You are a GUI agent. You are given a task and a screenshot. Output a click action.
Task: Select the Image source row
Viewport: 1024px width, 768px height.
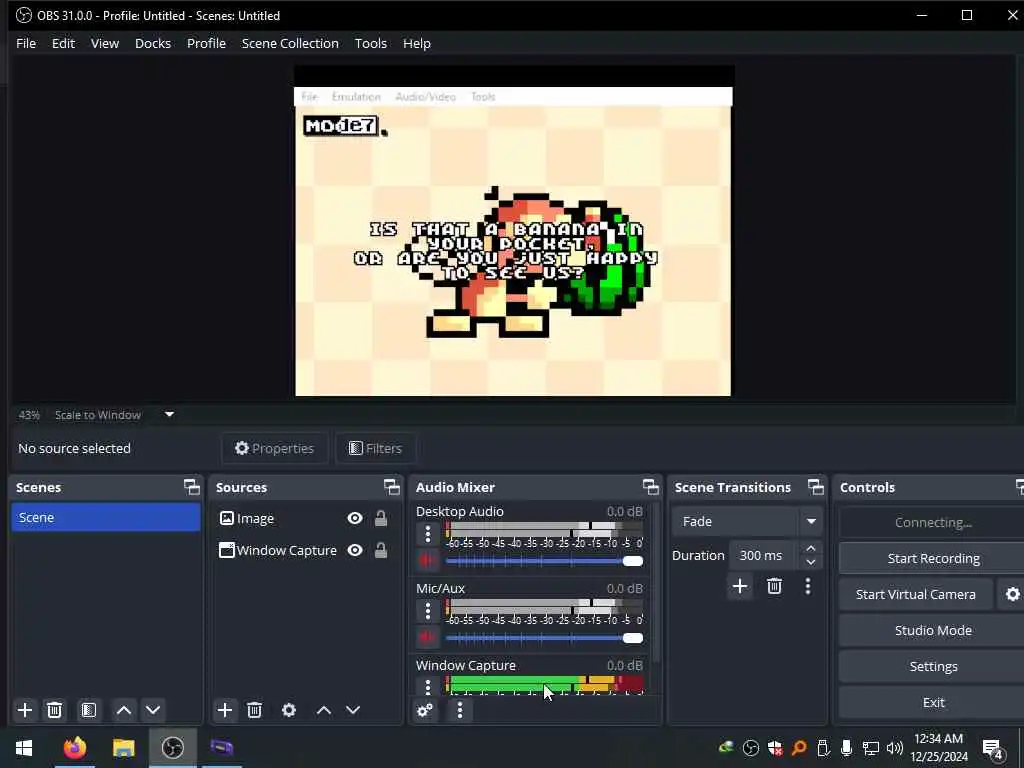point(305,518)
